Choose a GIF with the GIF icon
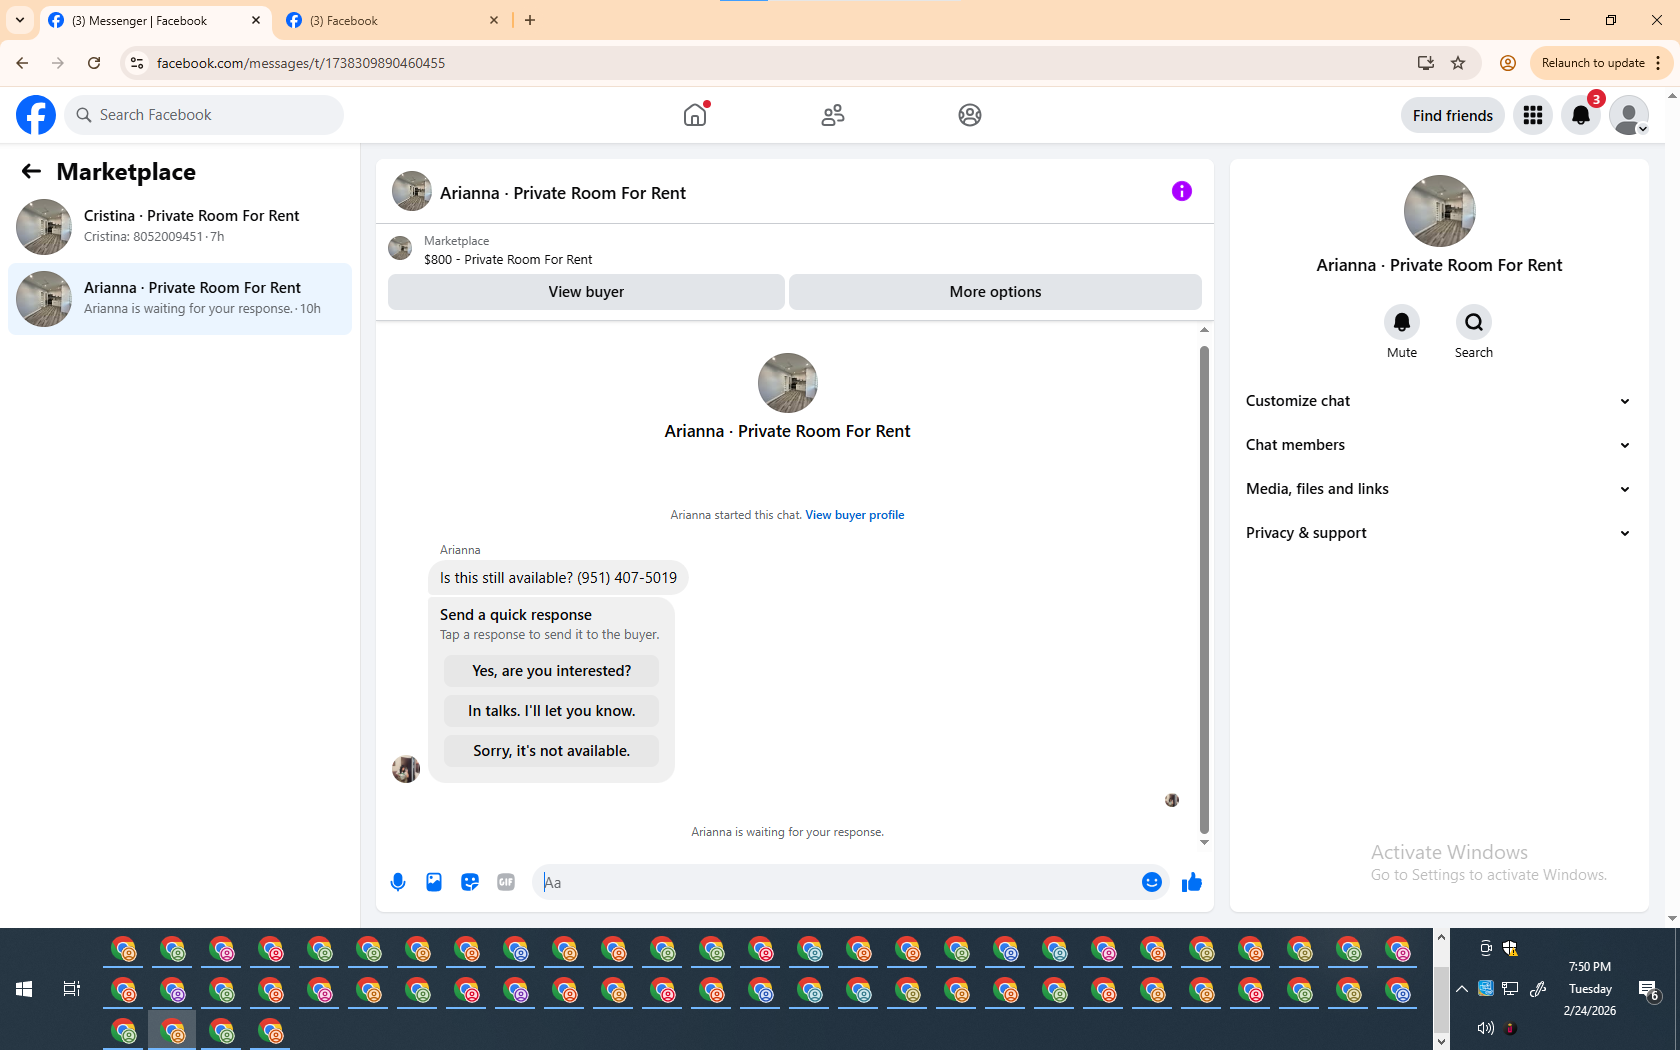Screen dimensions: 1680x1050 pos(506,882)
